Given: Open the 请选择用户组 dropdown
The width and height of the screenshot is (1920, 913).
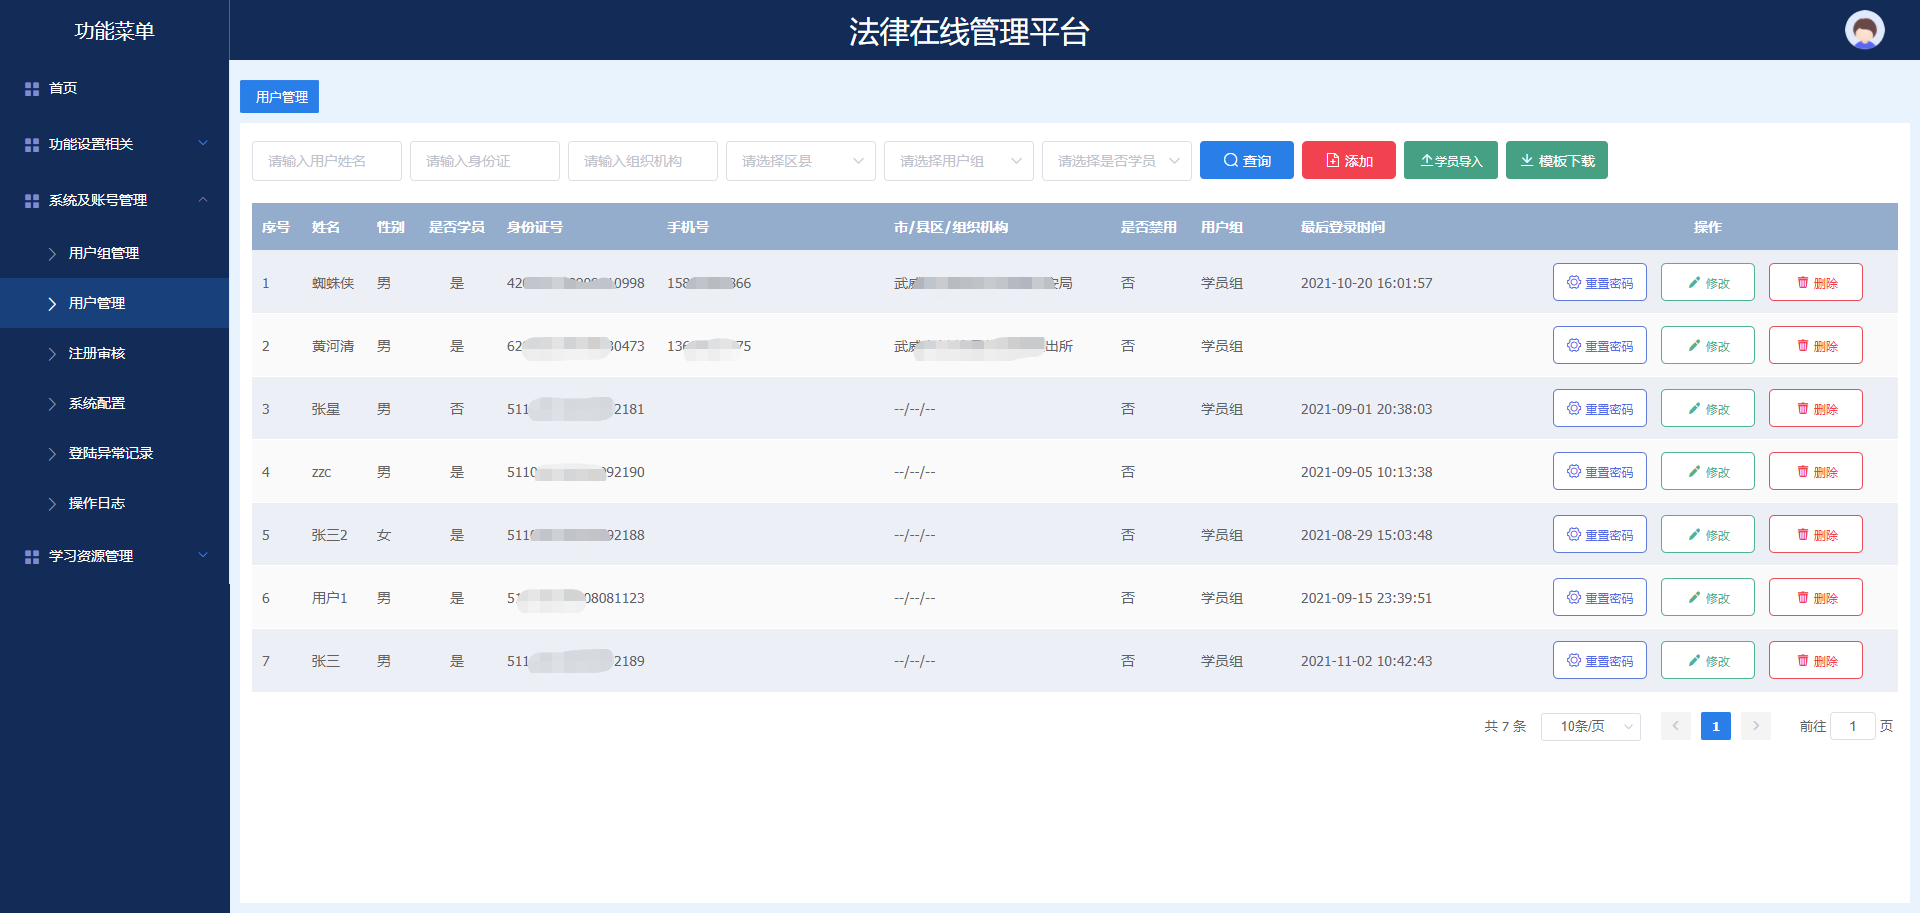Looking at the screenshot, I should [959, 161].
